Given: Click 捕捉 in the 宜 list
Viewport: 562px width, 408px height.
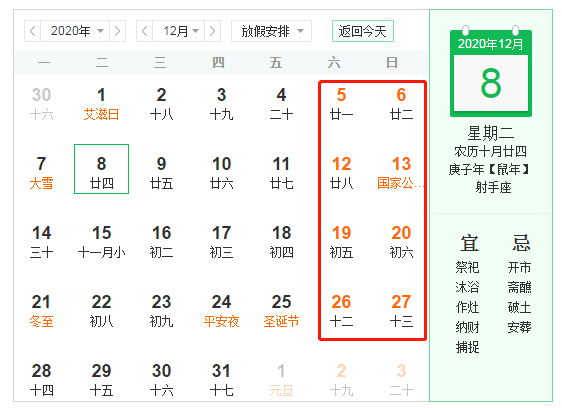Looking at the screenshot, I should (467, 347).
